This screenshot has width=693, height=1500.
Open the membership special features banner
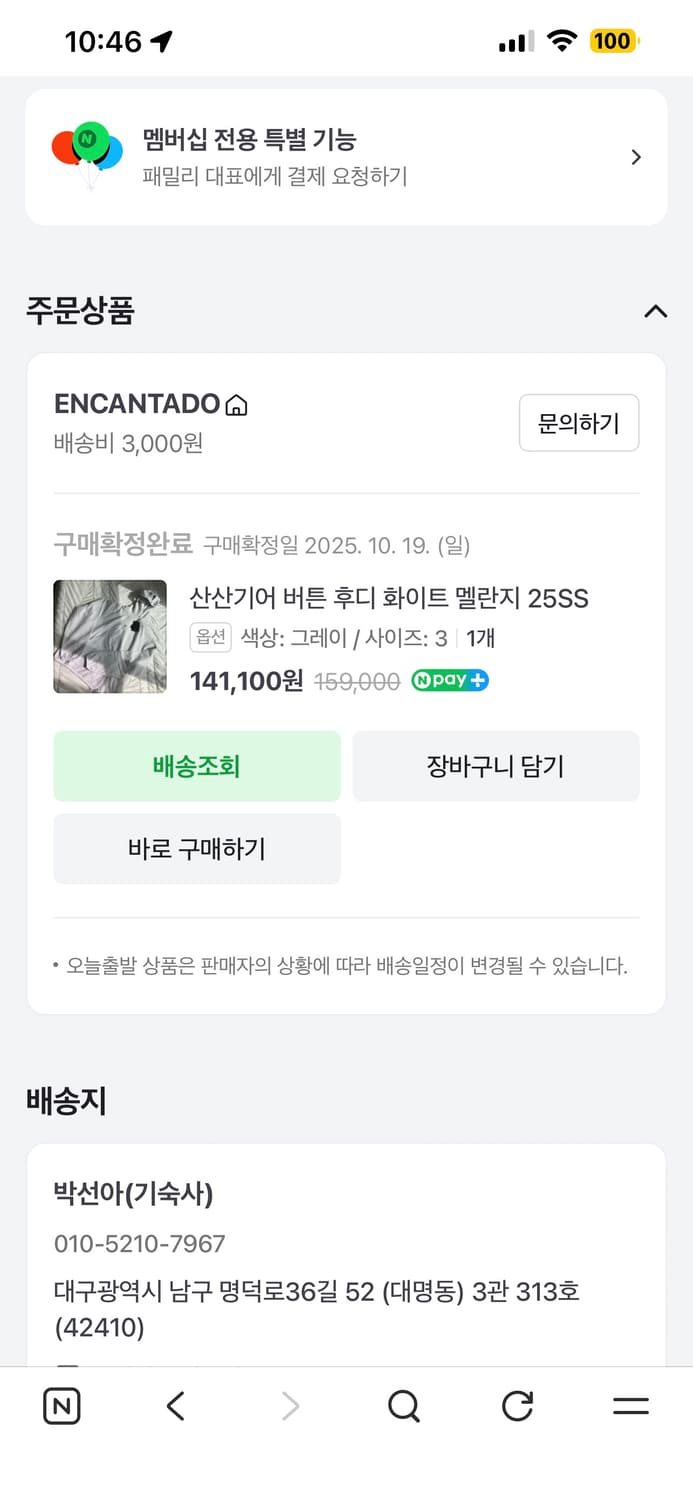click(x=346, y=156)
